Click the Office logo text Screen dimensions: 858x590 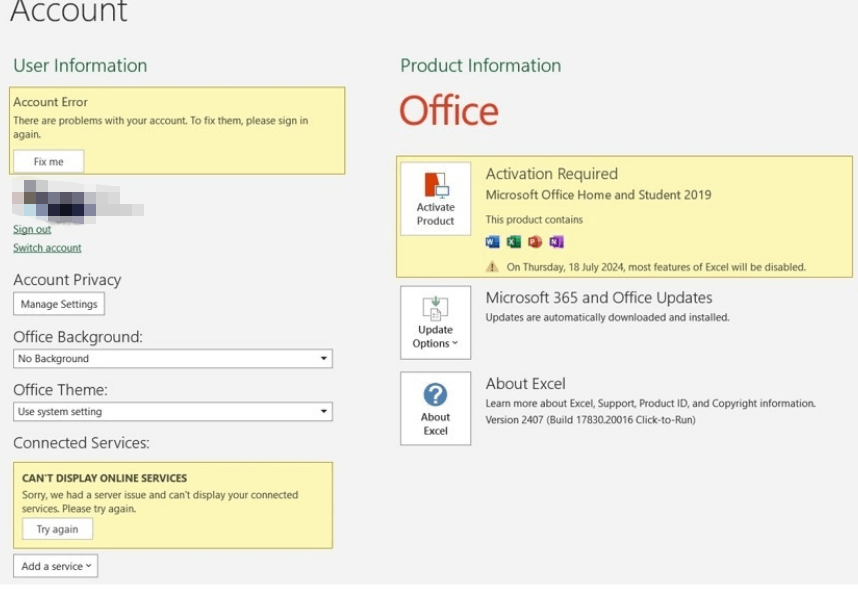click(x=449, y=110)
